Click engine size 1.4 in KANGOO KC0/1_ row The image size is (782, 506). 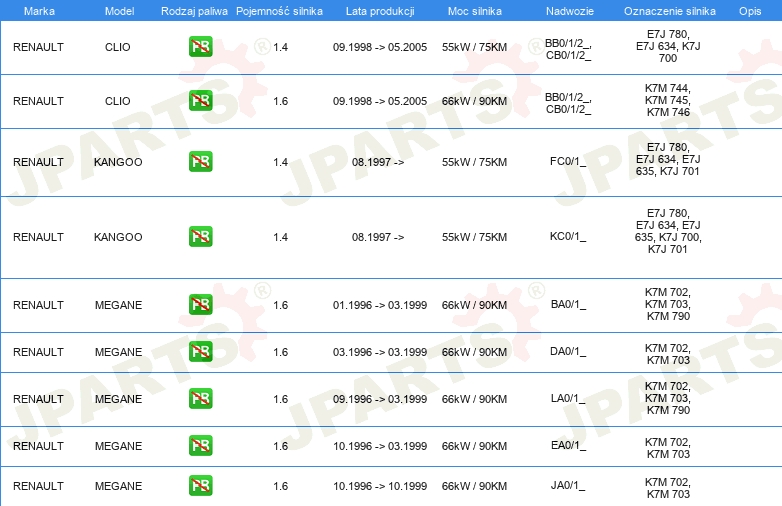[x=281, y=237]
